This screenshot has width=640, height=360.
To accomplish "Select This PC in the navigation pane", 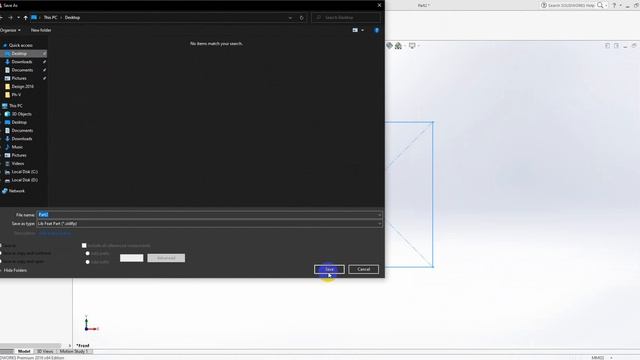I will [16, 106].
